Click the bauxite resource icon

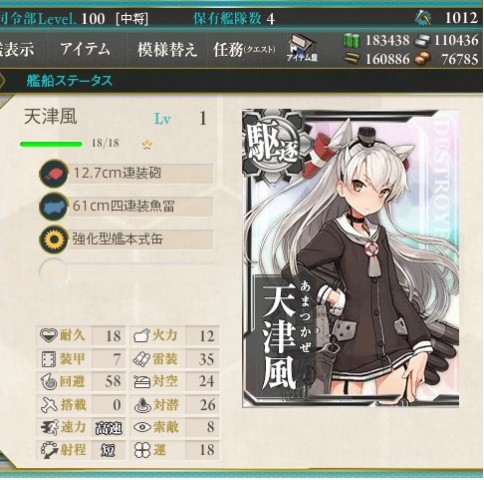(x=423, y=59)
